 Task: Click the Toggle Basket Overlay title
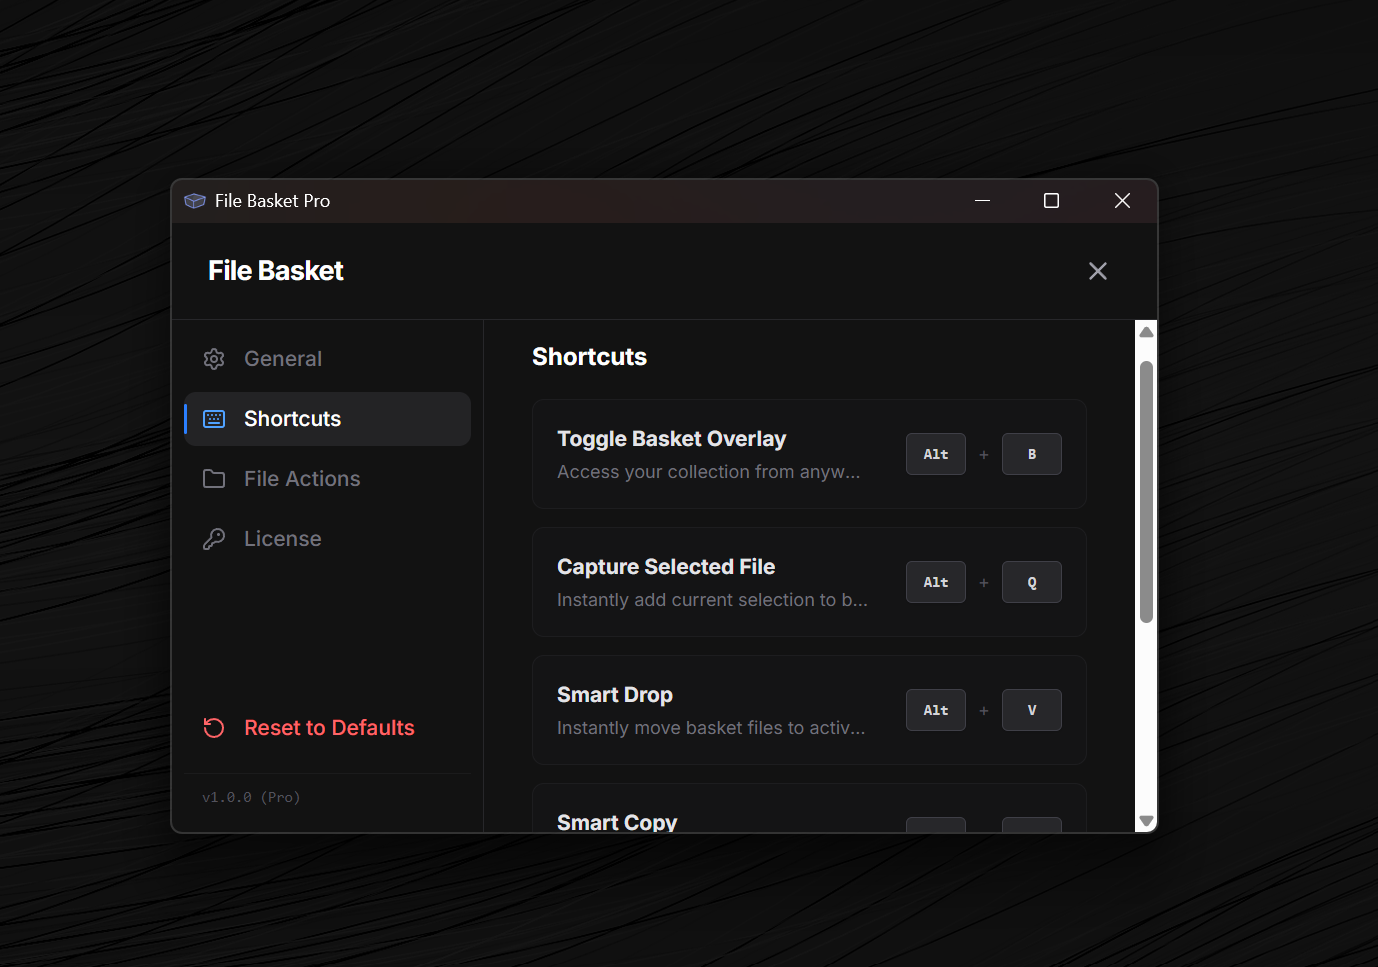click(671, 439)
